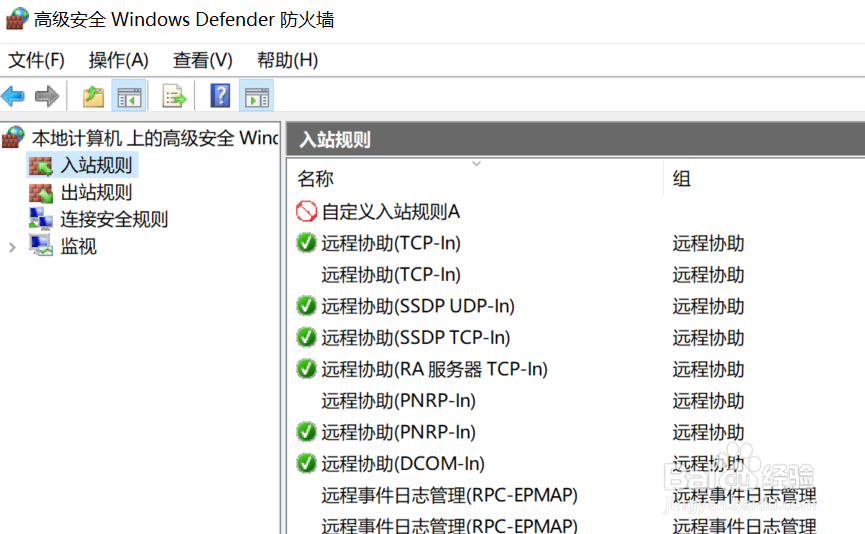Click the sort arrow above 名称 column
This screenshot has height=534, width=865.
click(477, 163)
